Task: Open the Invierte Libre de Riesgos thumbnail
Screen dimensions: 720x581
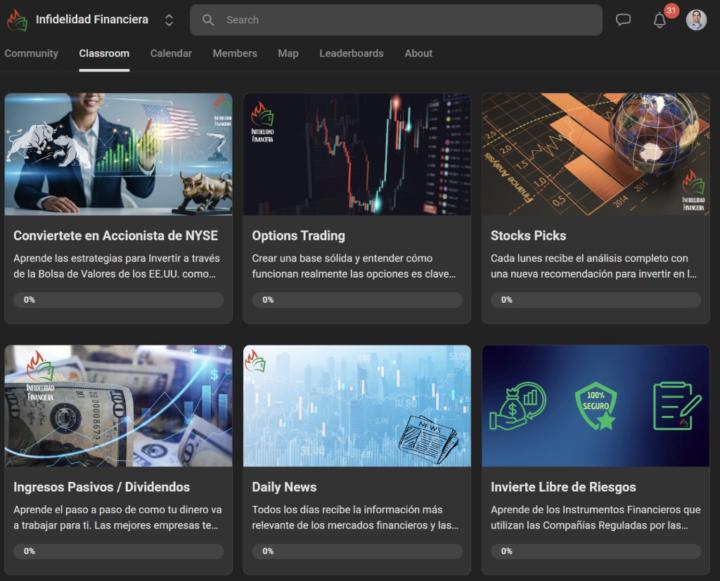Action: (596, 406)
